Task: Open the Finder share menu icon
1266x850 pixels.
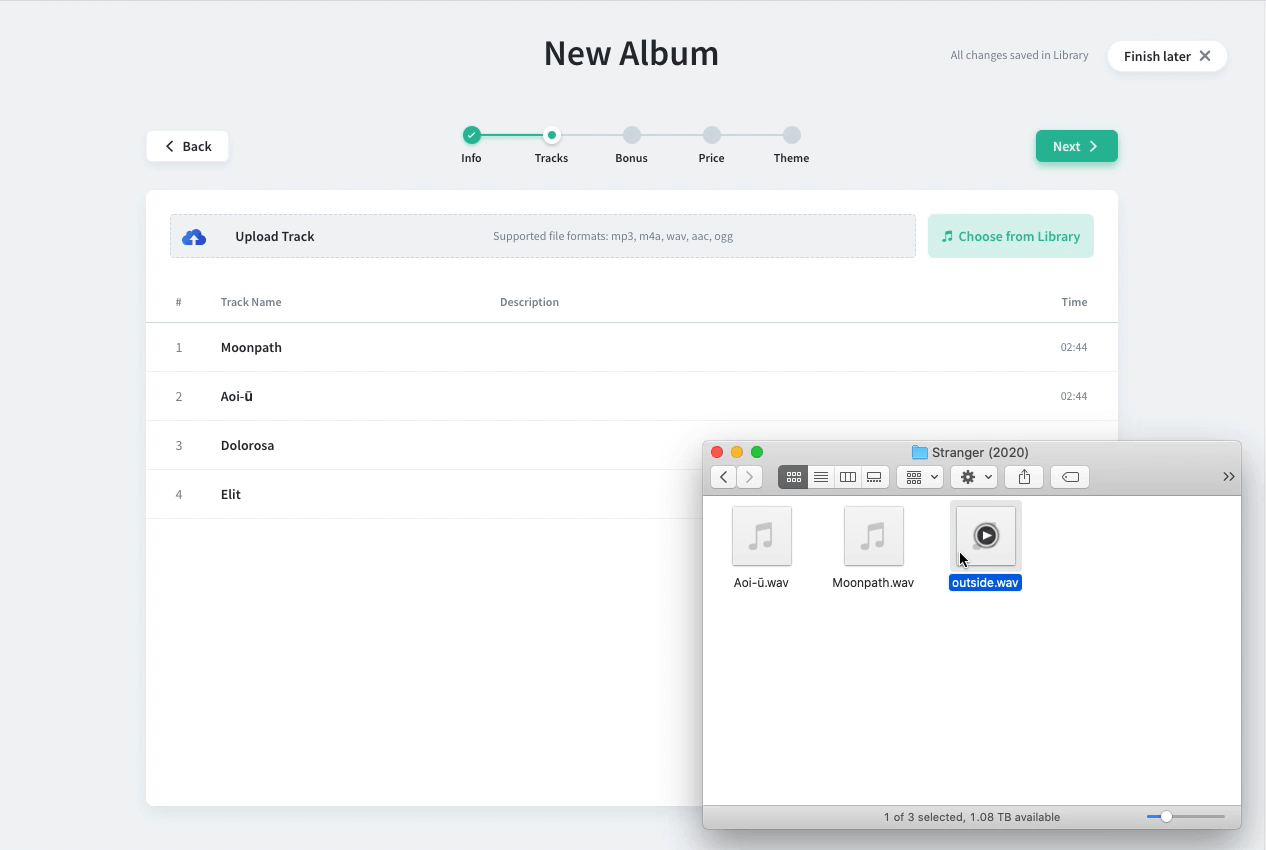Action: 1024,477
